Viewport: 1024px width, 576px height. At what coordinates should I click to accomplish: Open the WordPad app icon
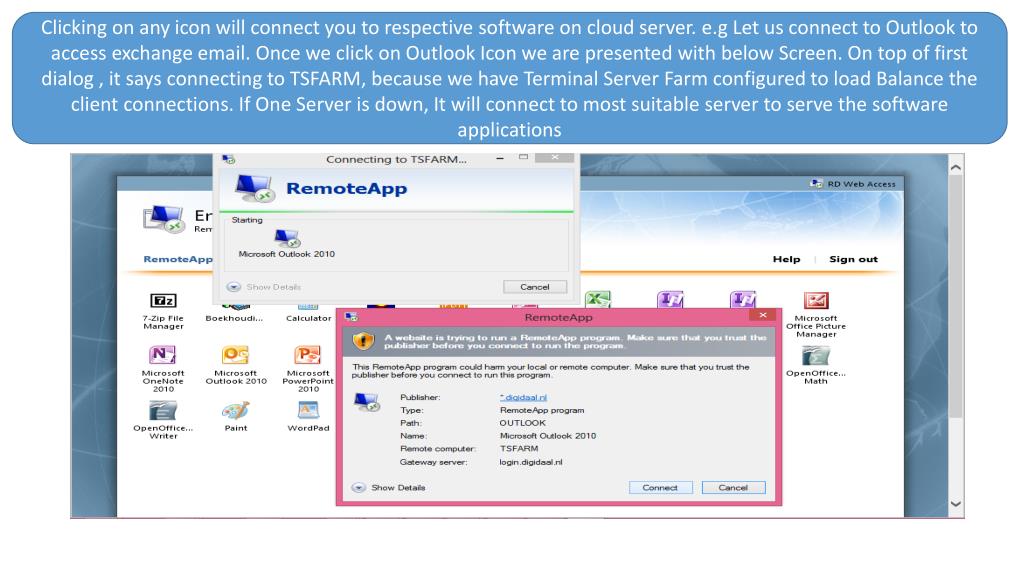click(x=308, y=410)
